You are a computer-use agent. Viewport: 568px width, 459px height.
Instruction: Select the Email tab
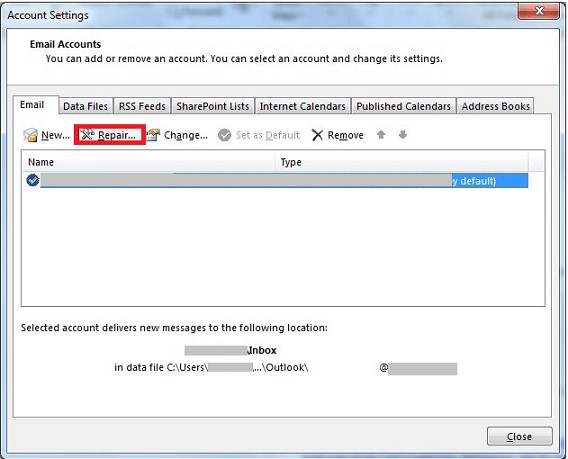(32, 105)
